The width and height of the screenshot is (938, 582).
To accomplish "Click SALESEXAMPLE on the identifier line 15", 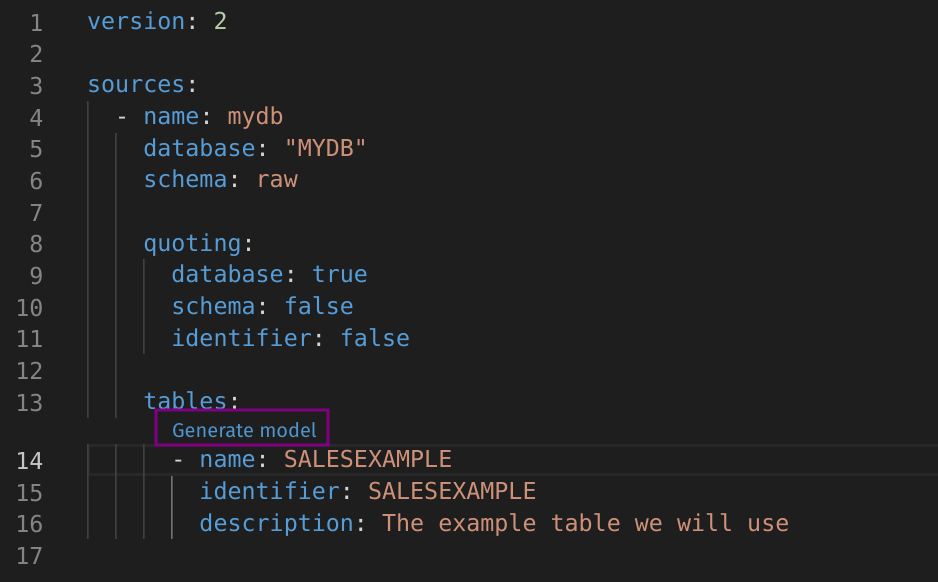I will click(x=452, y=491).
